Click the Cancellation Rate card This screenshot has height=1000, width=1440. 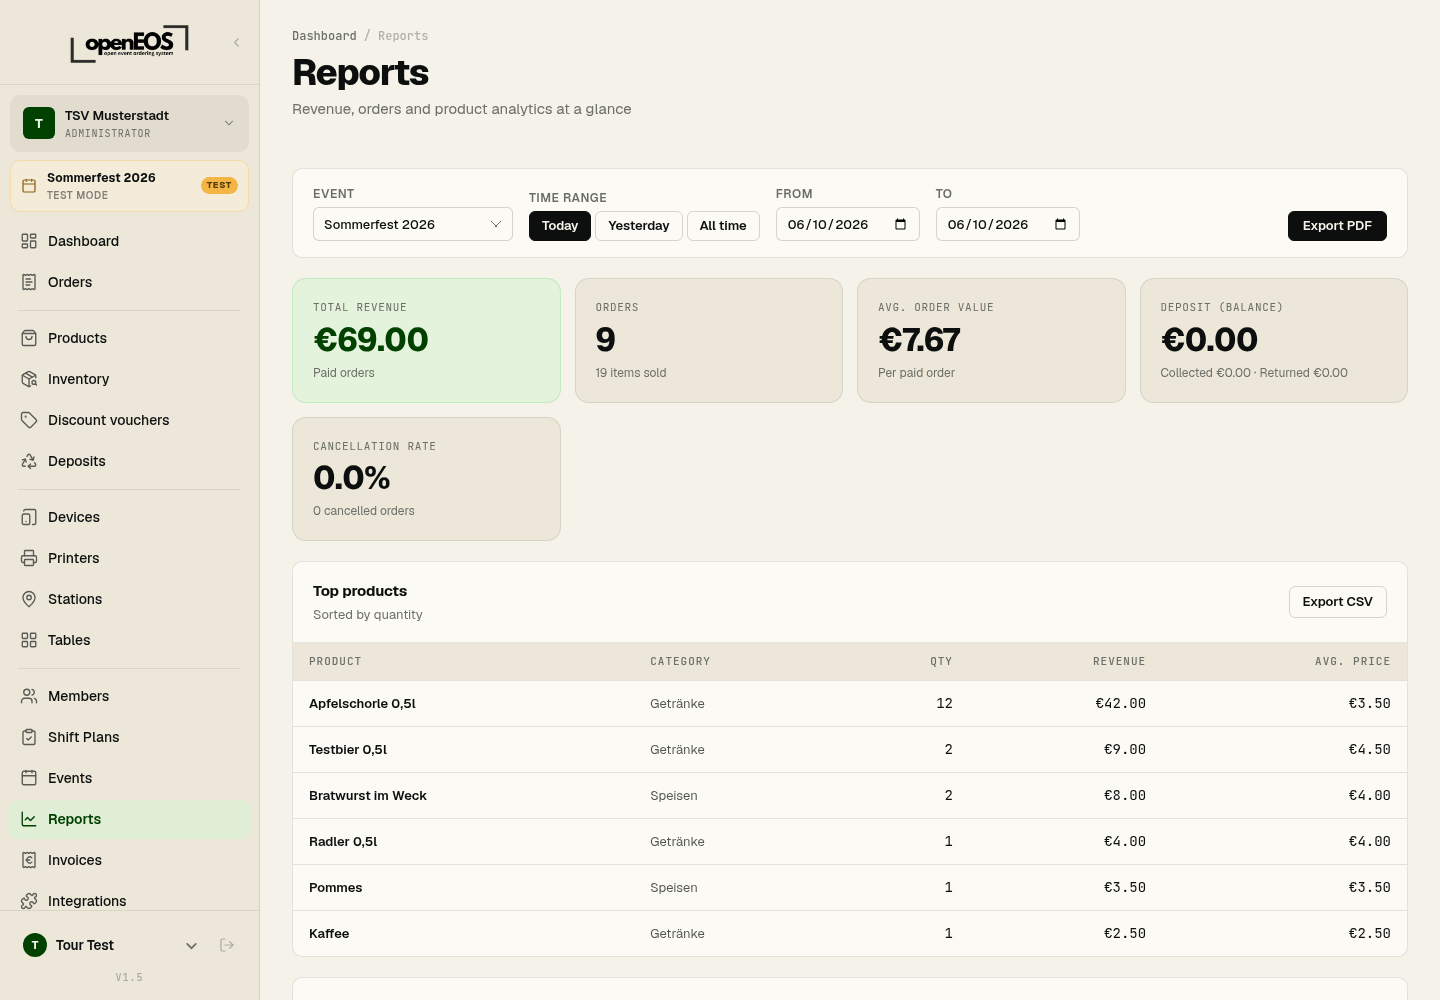pos(426,479)
